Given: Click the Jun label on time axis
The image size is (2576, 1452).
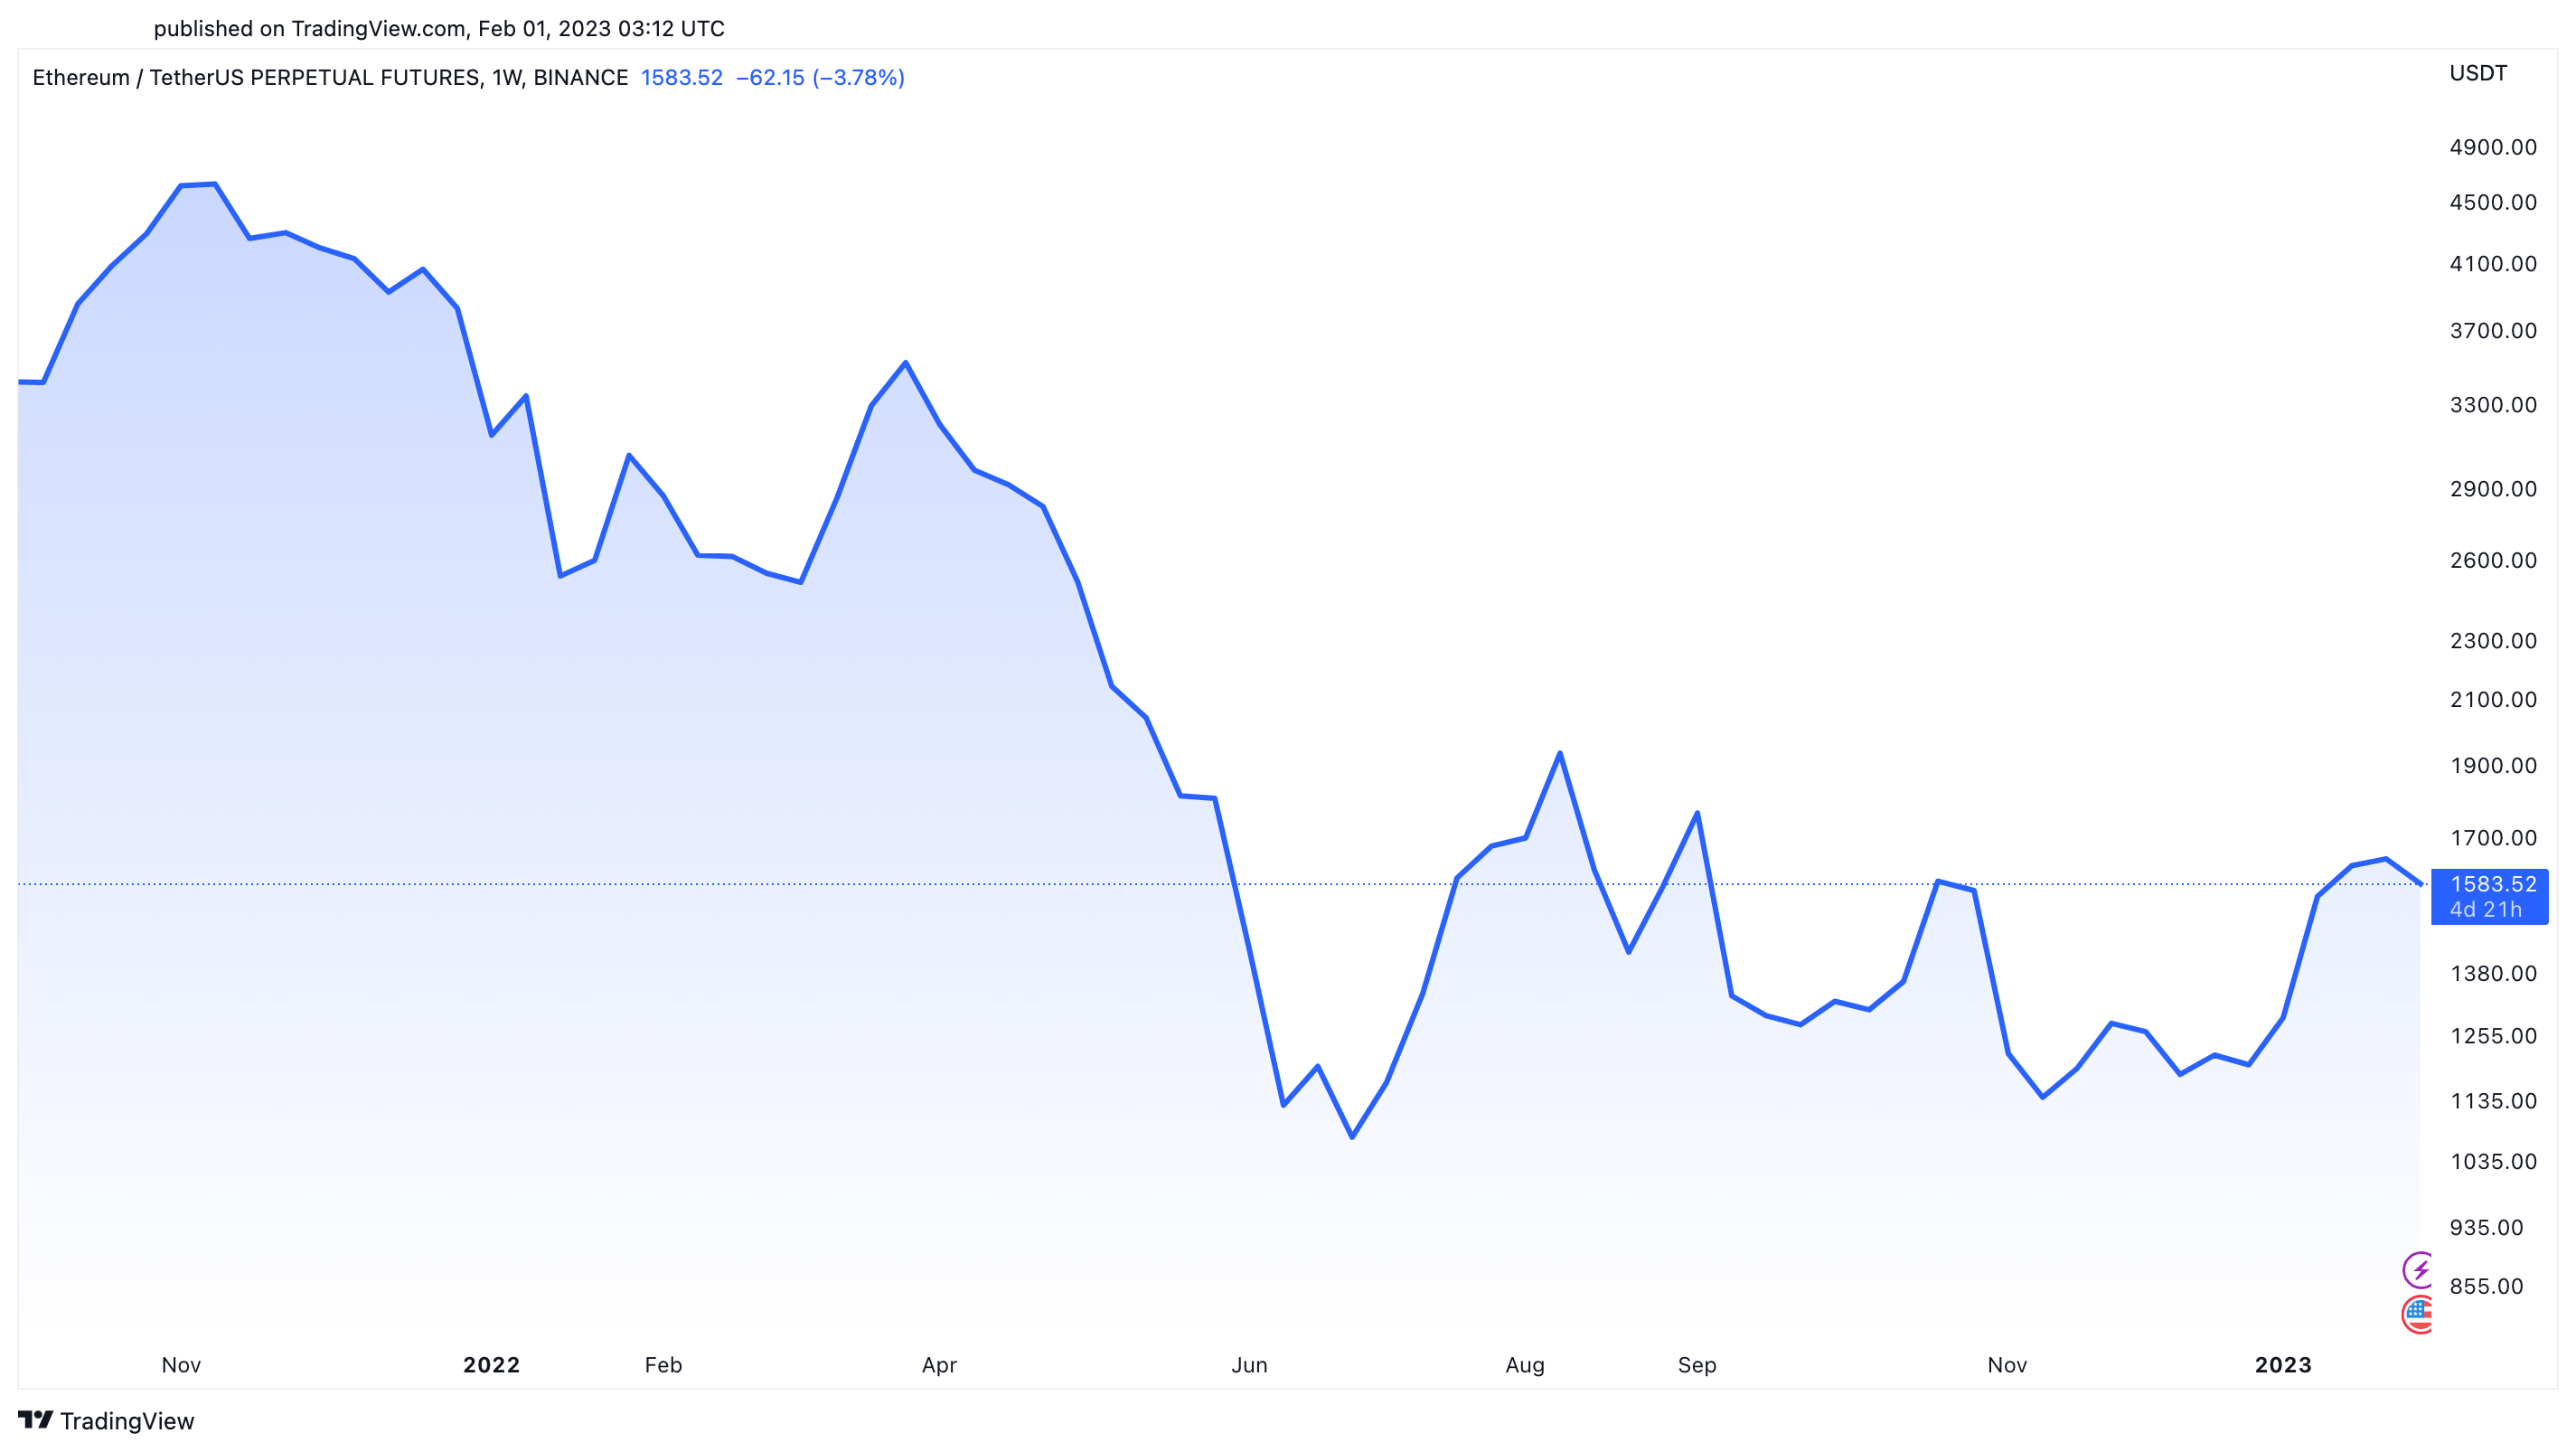Looking at the screenshot, I should pos(1249,1365).
